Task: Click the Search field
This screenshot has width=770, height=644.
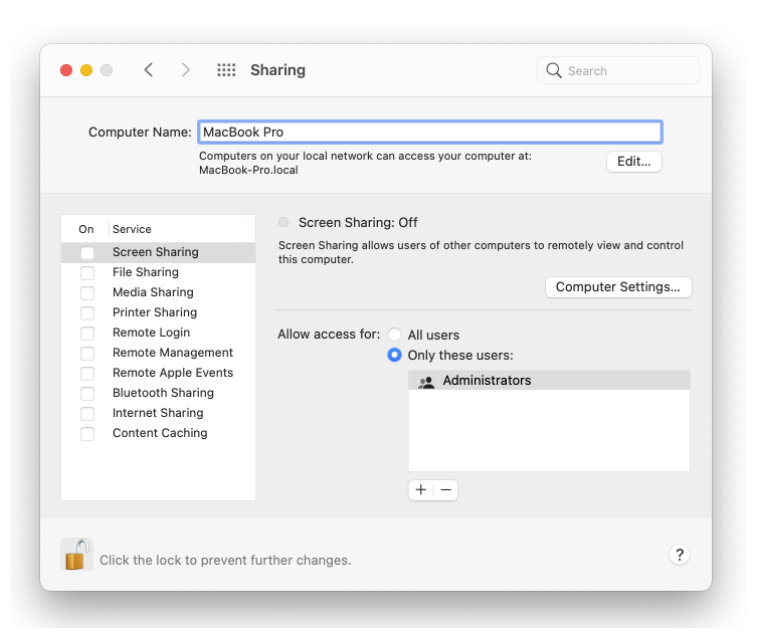Action: coord(618,70)
